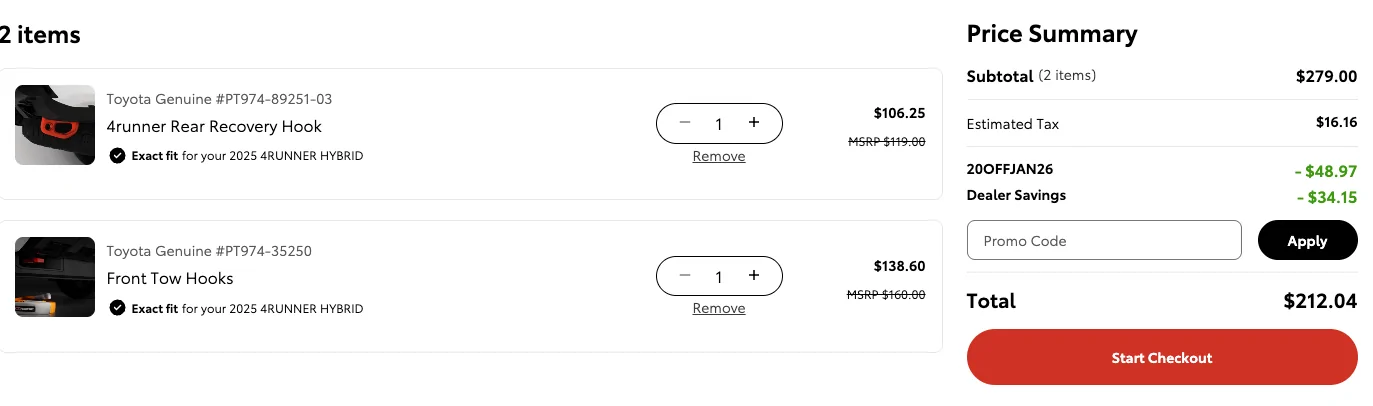
Task: Focus the Promo Code input field
Action: point(1104,240)
